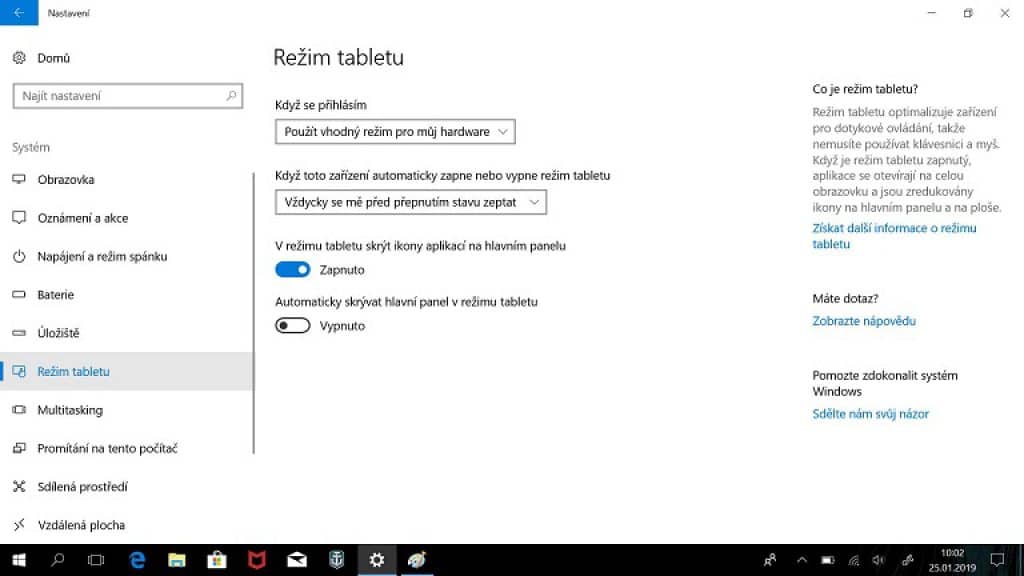
Task: Click the sidebar vertical scrollbar
Action: [x=253, y=313]
